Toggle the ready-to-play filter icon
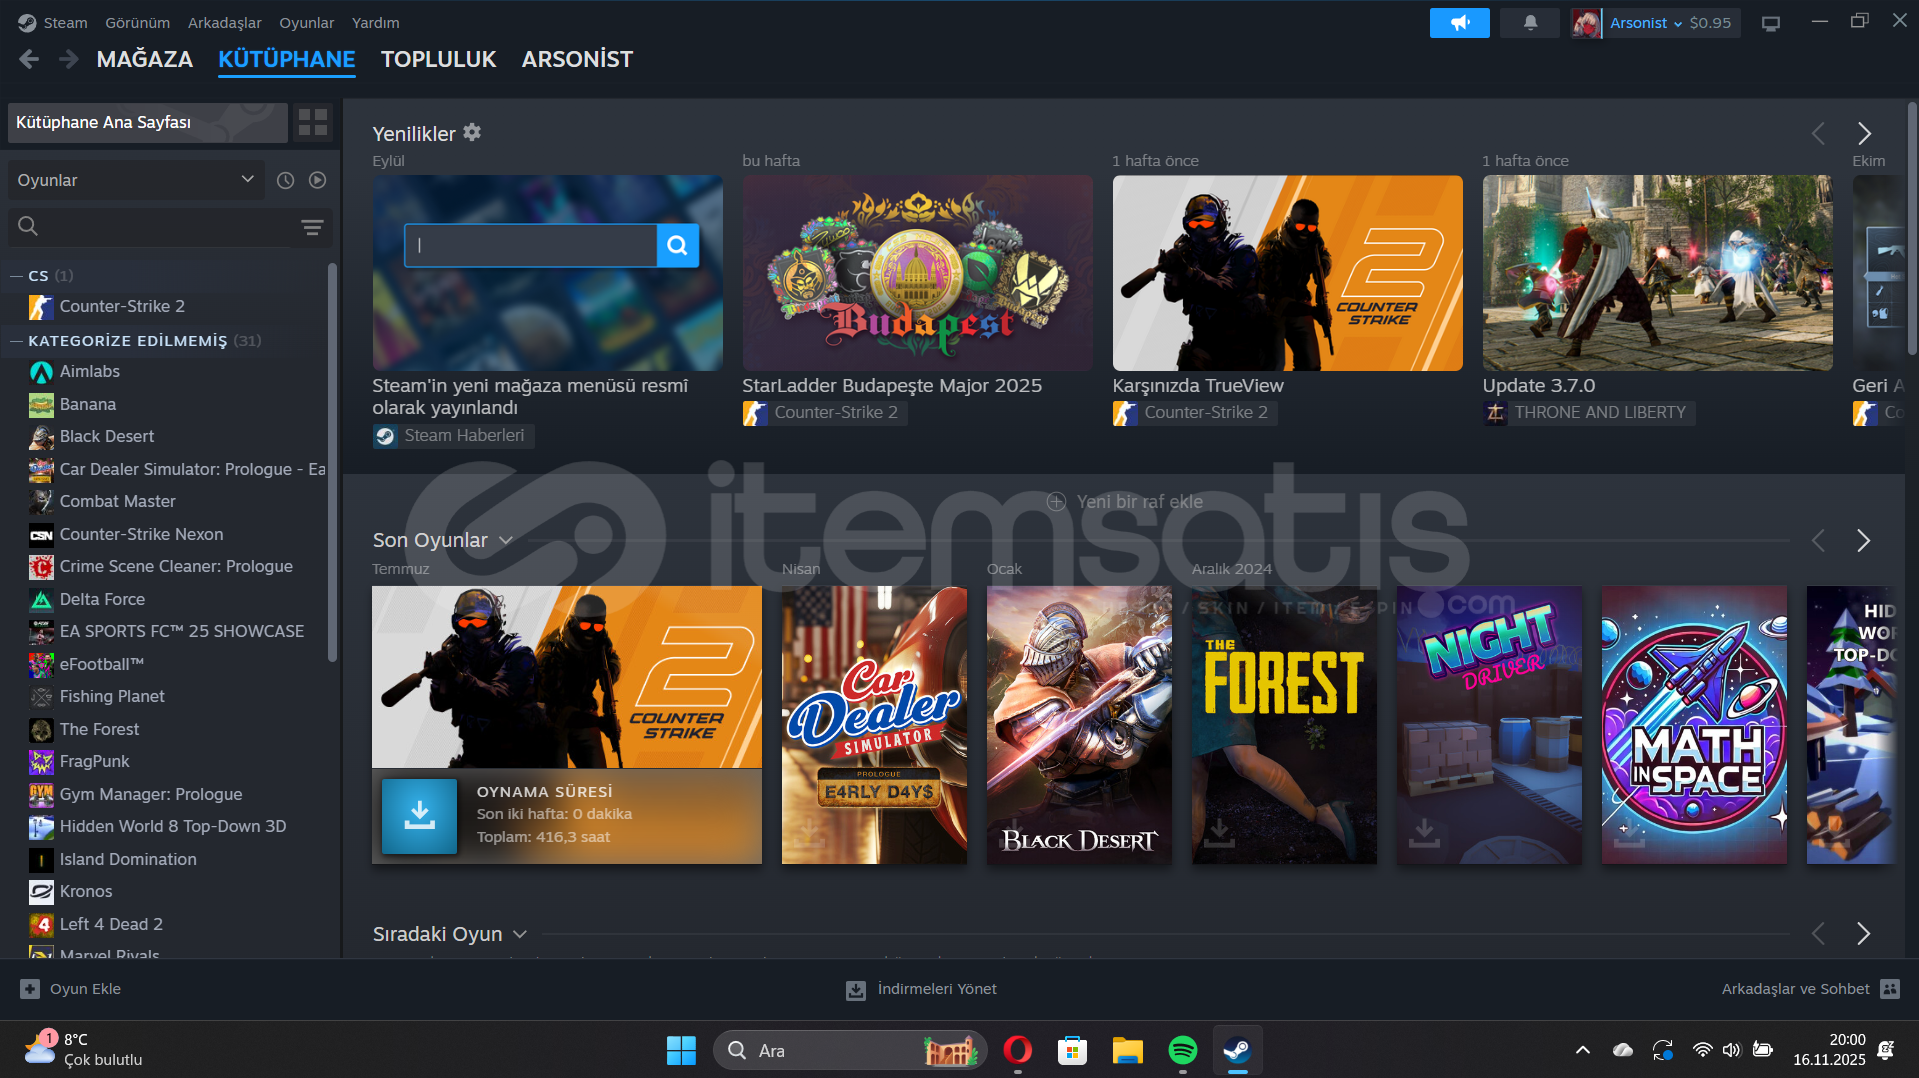The height and width of the screenshot is (1078, 1919). click(x=318, y=180)
